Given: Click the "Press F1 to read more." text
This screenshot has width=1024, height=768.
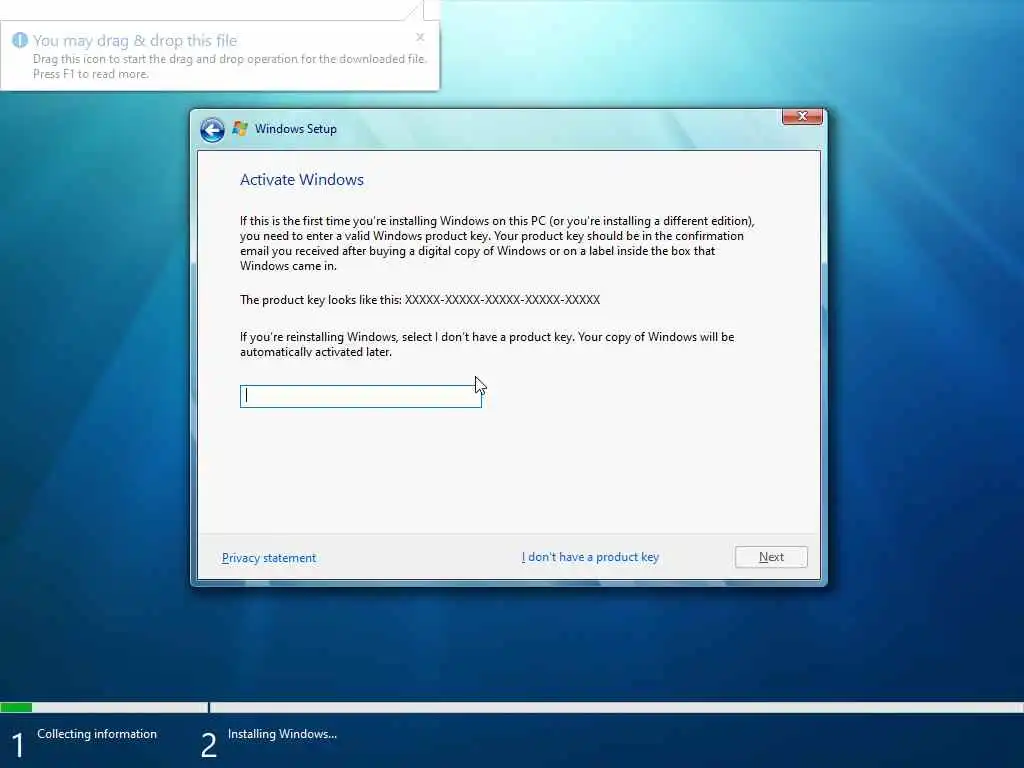Looking at the screenshot, I should 91,74.
